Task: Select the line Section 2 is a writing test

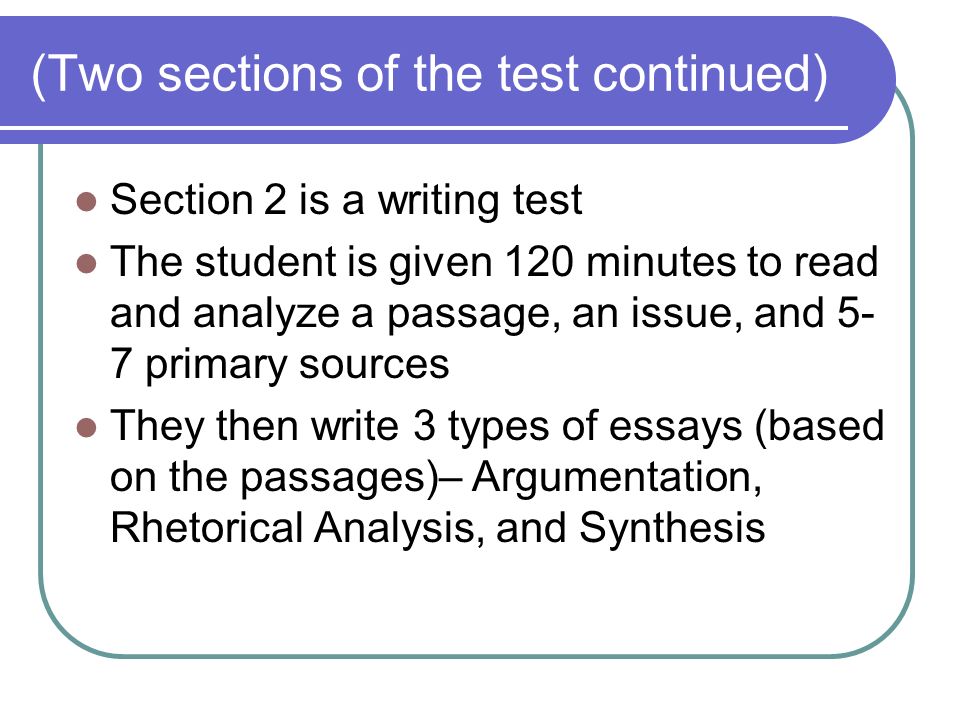Action: point(346,201)
